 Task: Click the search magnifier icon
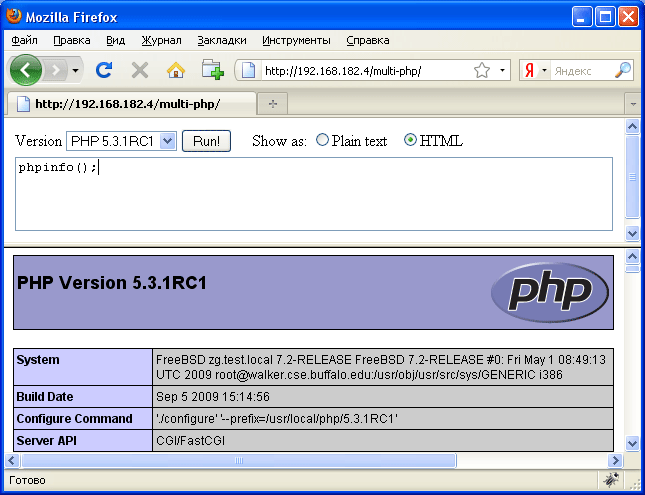point(622,70)
